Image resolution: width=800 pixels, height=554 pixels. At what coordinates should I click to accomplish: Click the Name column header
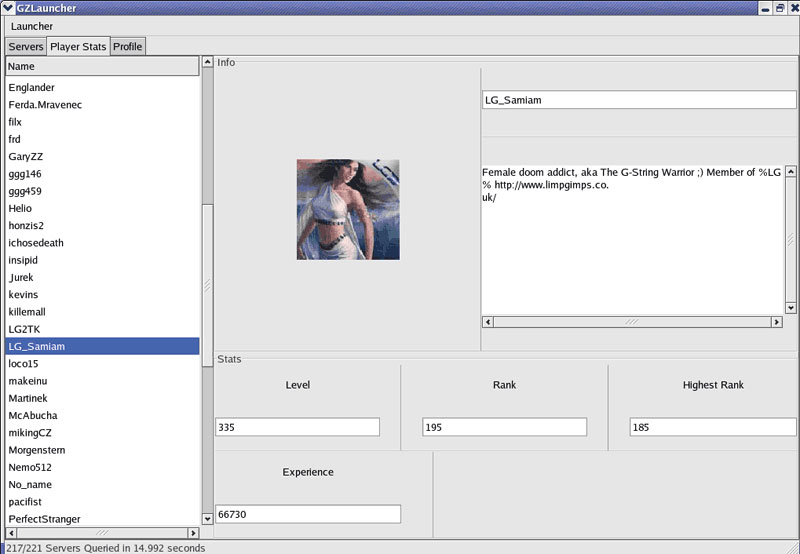click(x=102, y=66)
